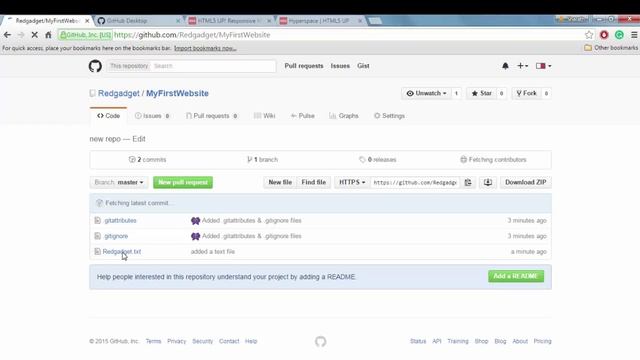Open the .gitignore file
640x360 pixels.
point(116,236)
